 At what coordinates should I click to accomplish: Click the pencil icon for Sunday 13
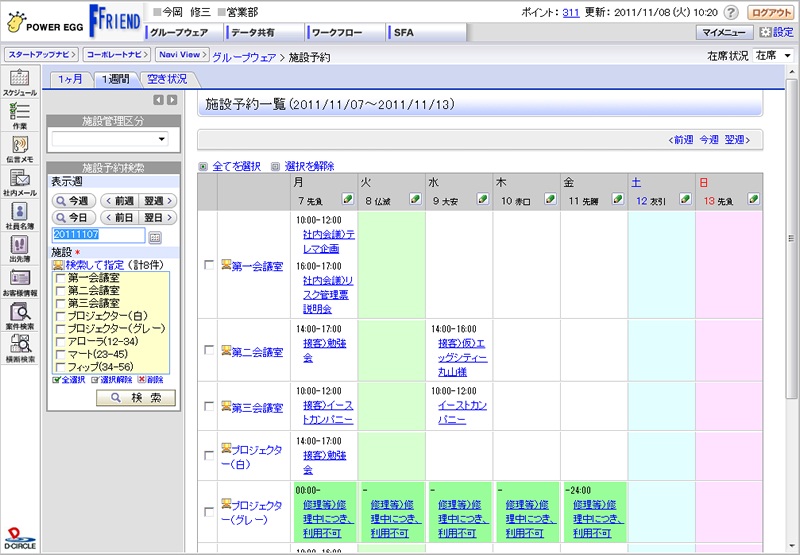pyautogui.click(x=753, y=199)
